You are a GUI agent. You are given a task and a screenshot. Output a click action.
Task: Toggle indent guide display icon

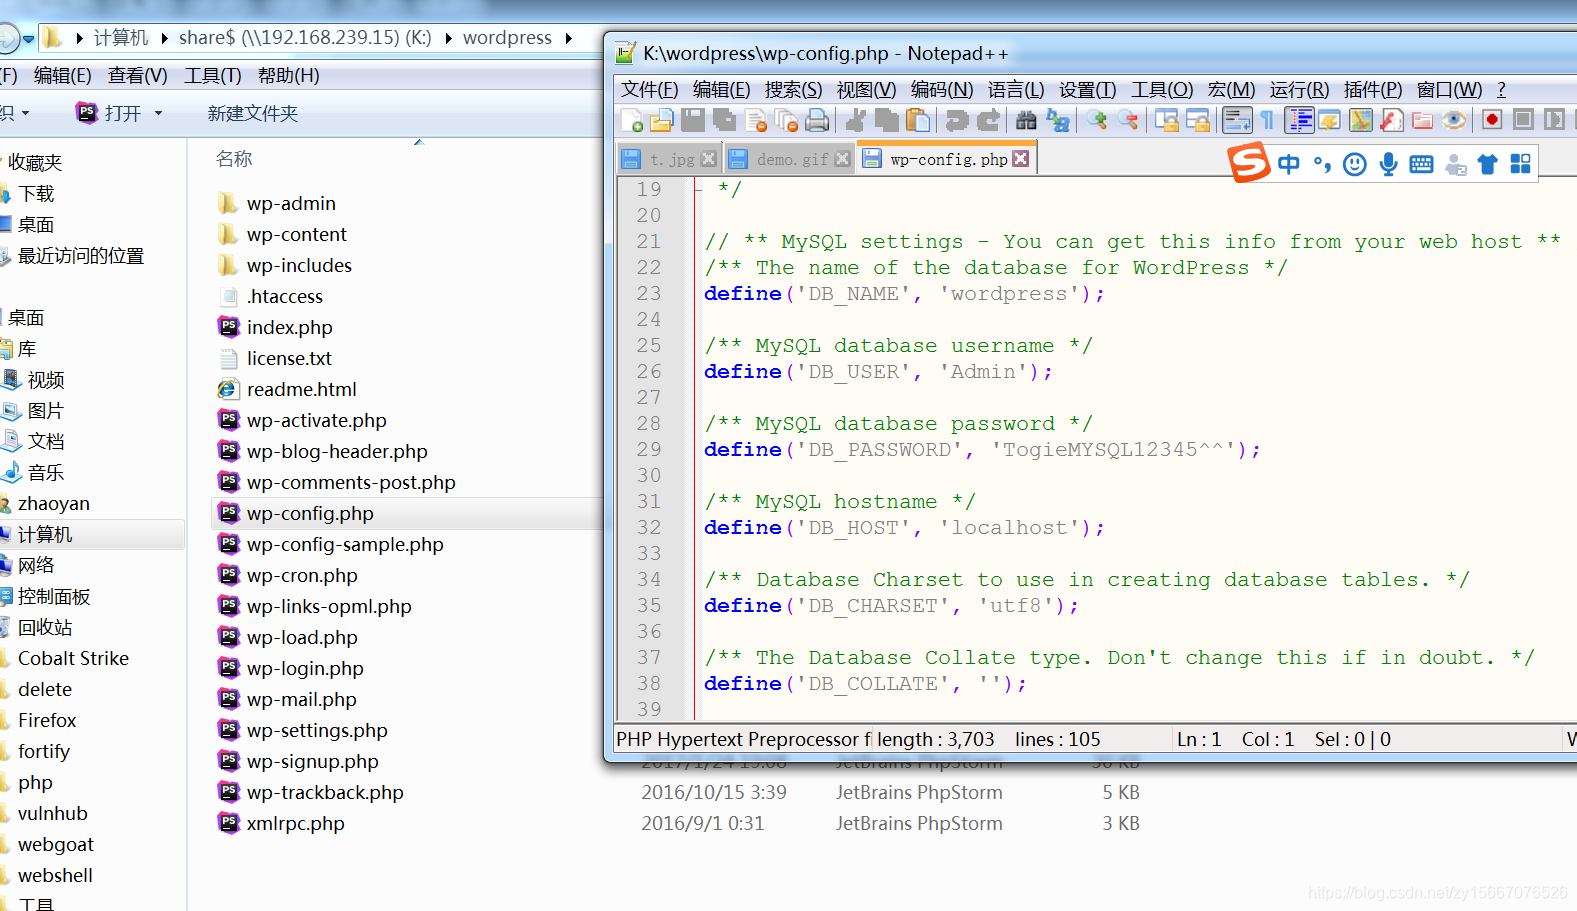pos(1299,121)
